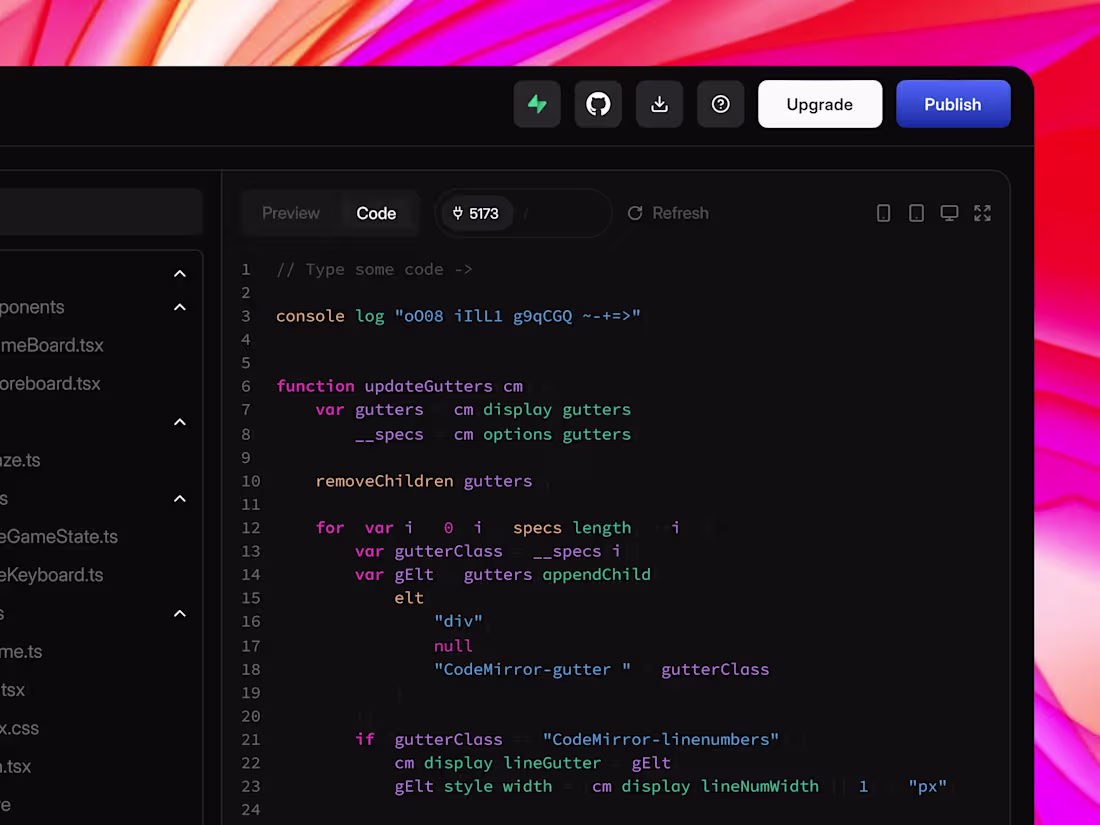This screenshot has width=1100, height=825.
Task: Switch to mobile phone viewport icon
Action: point(883,213)
